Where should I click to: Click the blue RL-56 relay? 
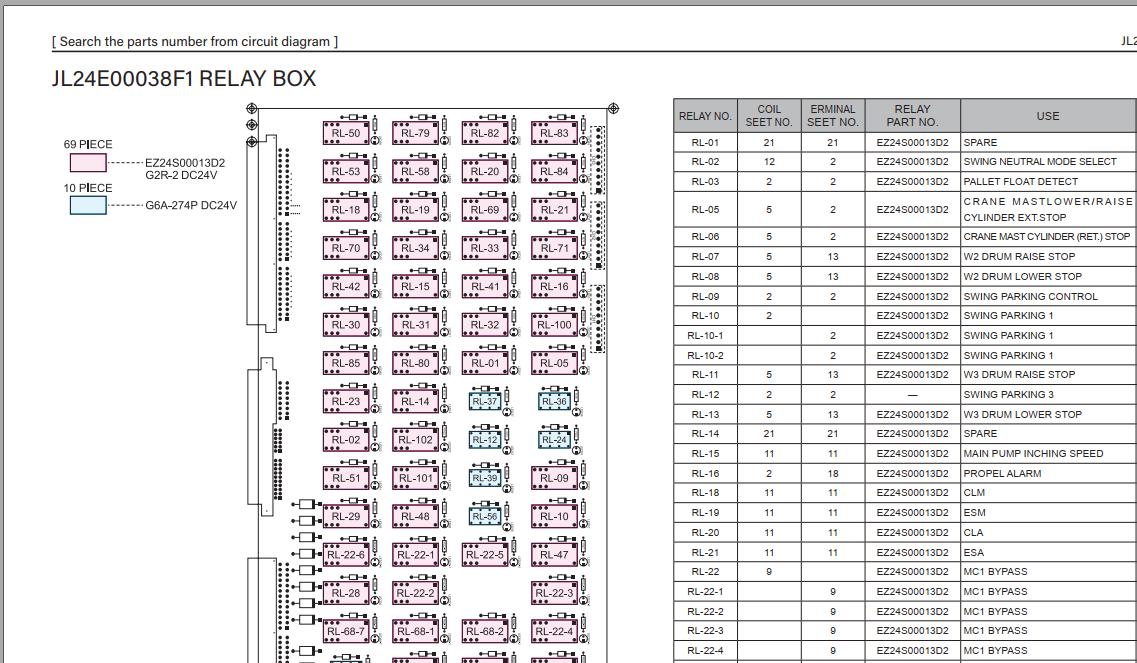(485, 516)
